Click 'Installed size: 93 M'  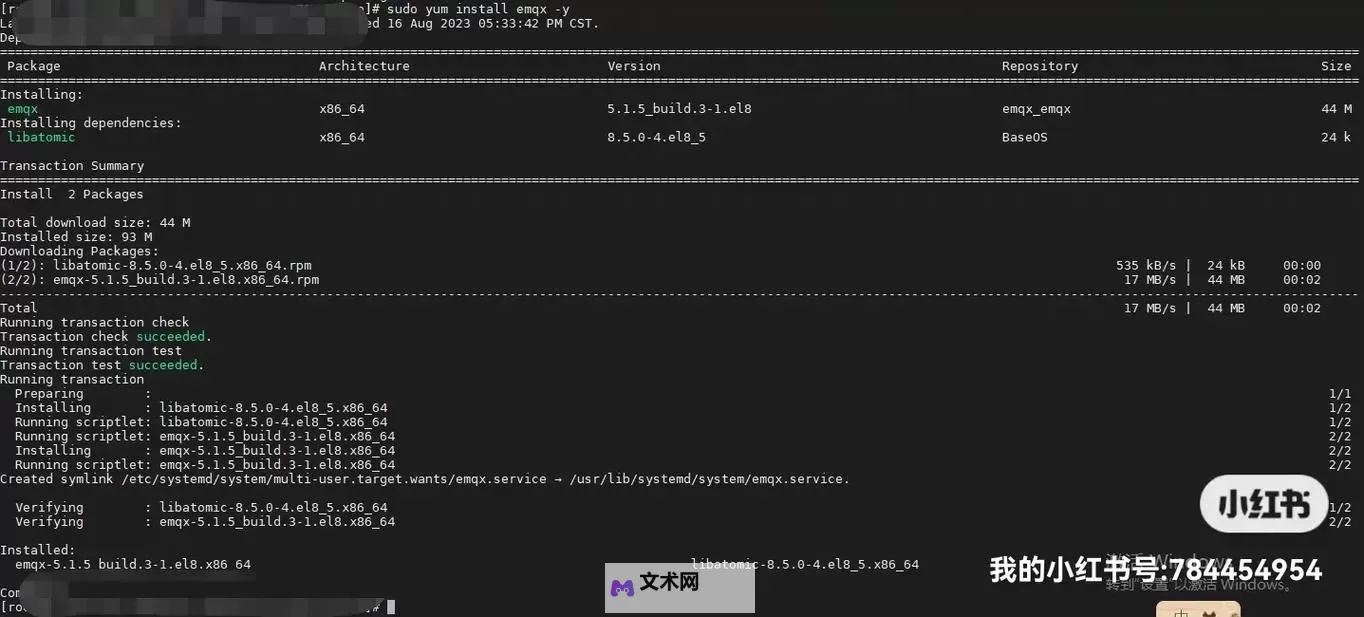click(76, 237)
